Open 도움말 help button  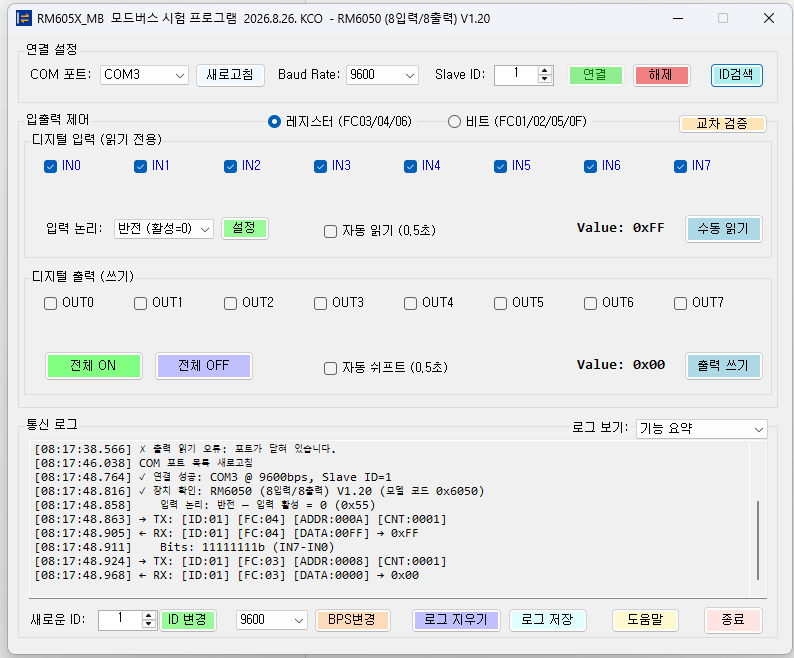pyautogui.click(x=646, y=620)
